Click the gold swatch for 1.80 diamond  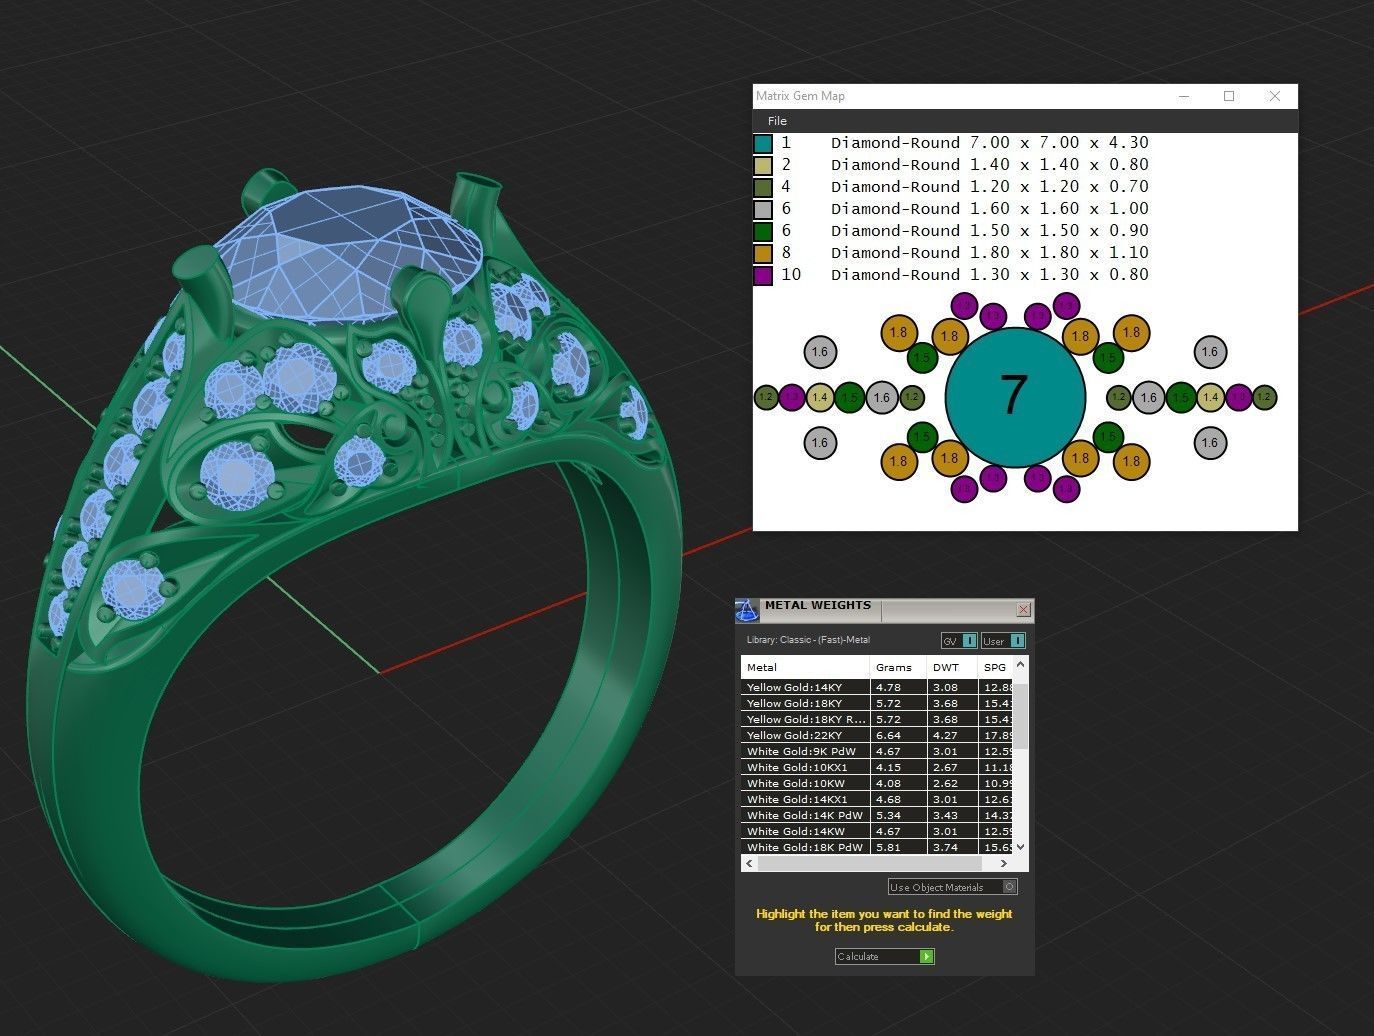(x=763, y=254)
